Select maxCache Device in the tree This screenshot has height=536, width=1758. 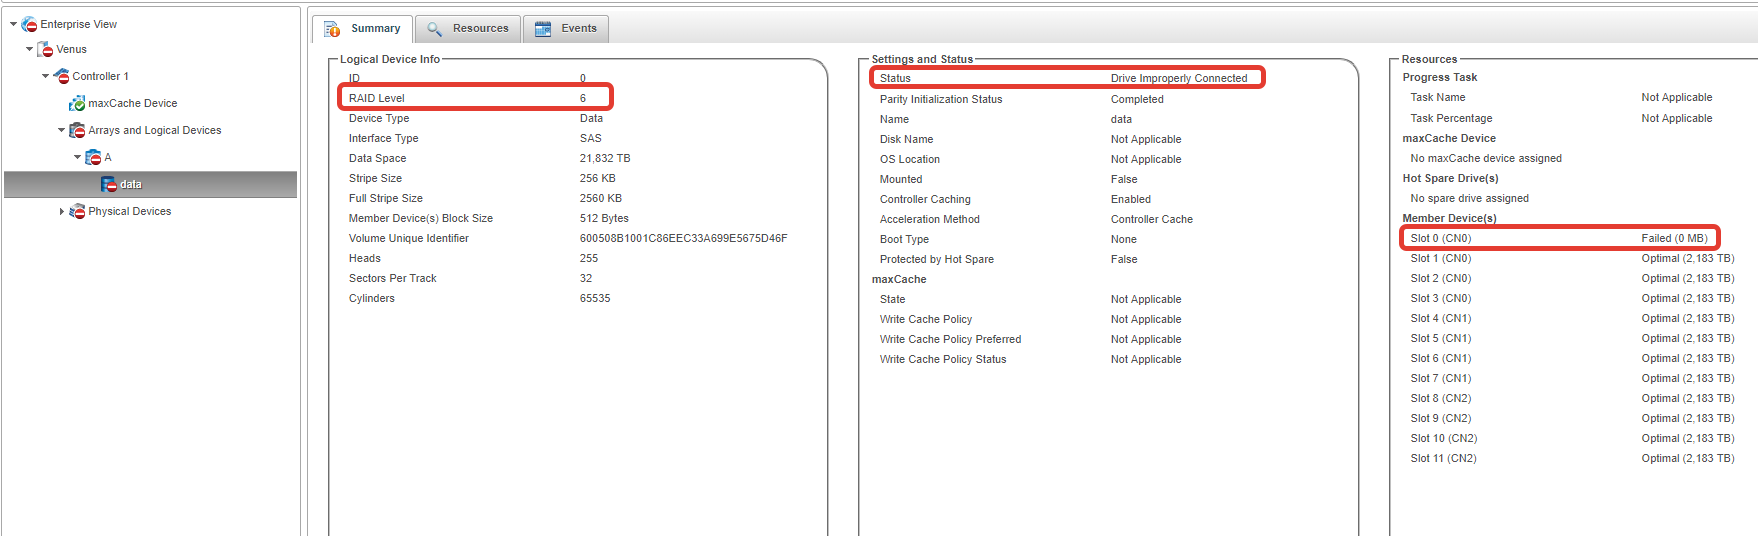(132, 103)
